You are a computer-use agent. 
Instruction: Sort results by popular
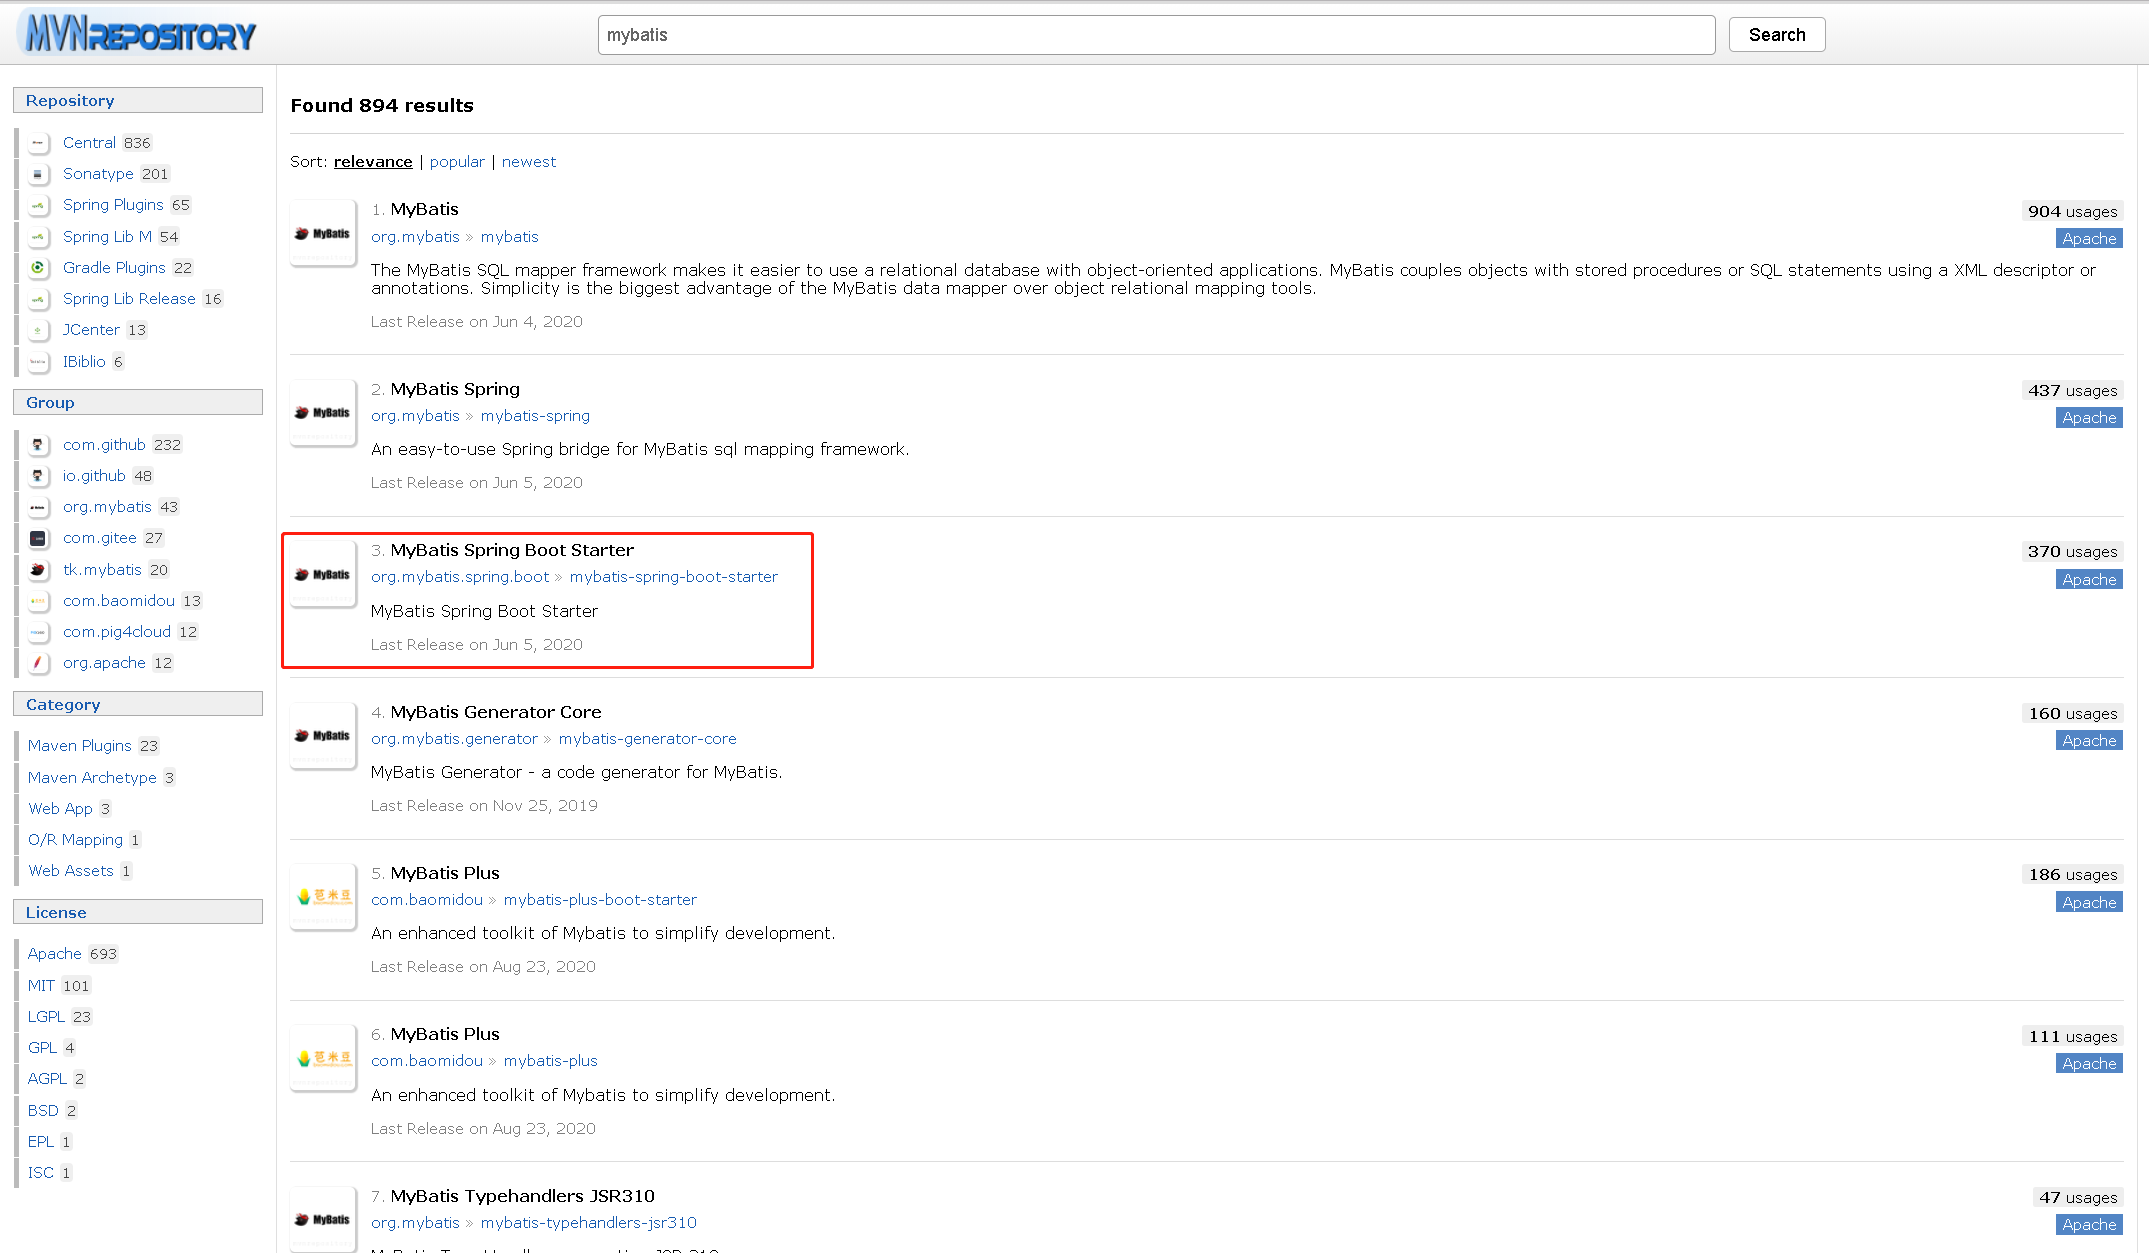coord(457,162)
